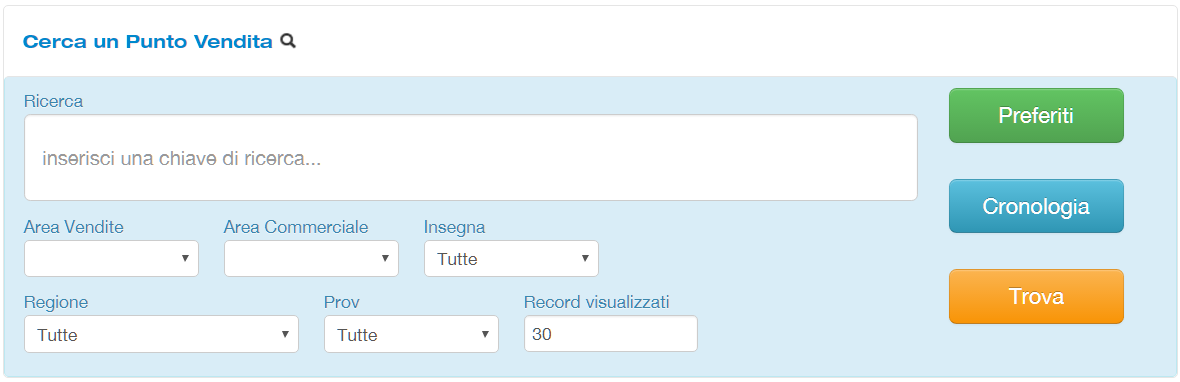Expand the Area Vendite dropdown
The image size is (1180, 382).
pyautogui.click(x=111, y=259)
